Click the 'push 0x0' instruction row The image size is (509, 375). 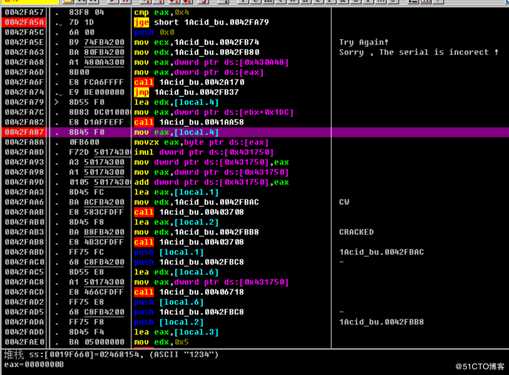pyautogui.click(x=153, y=32)
